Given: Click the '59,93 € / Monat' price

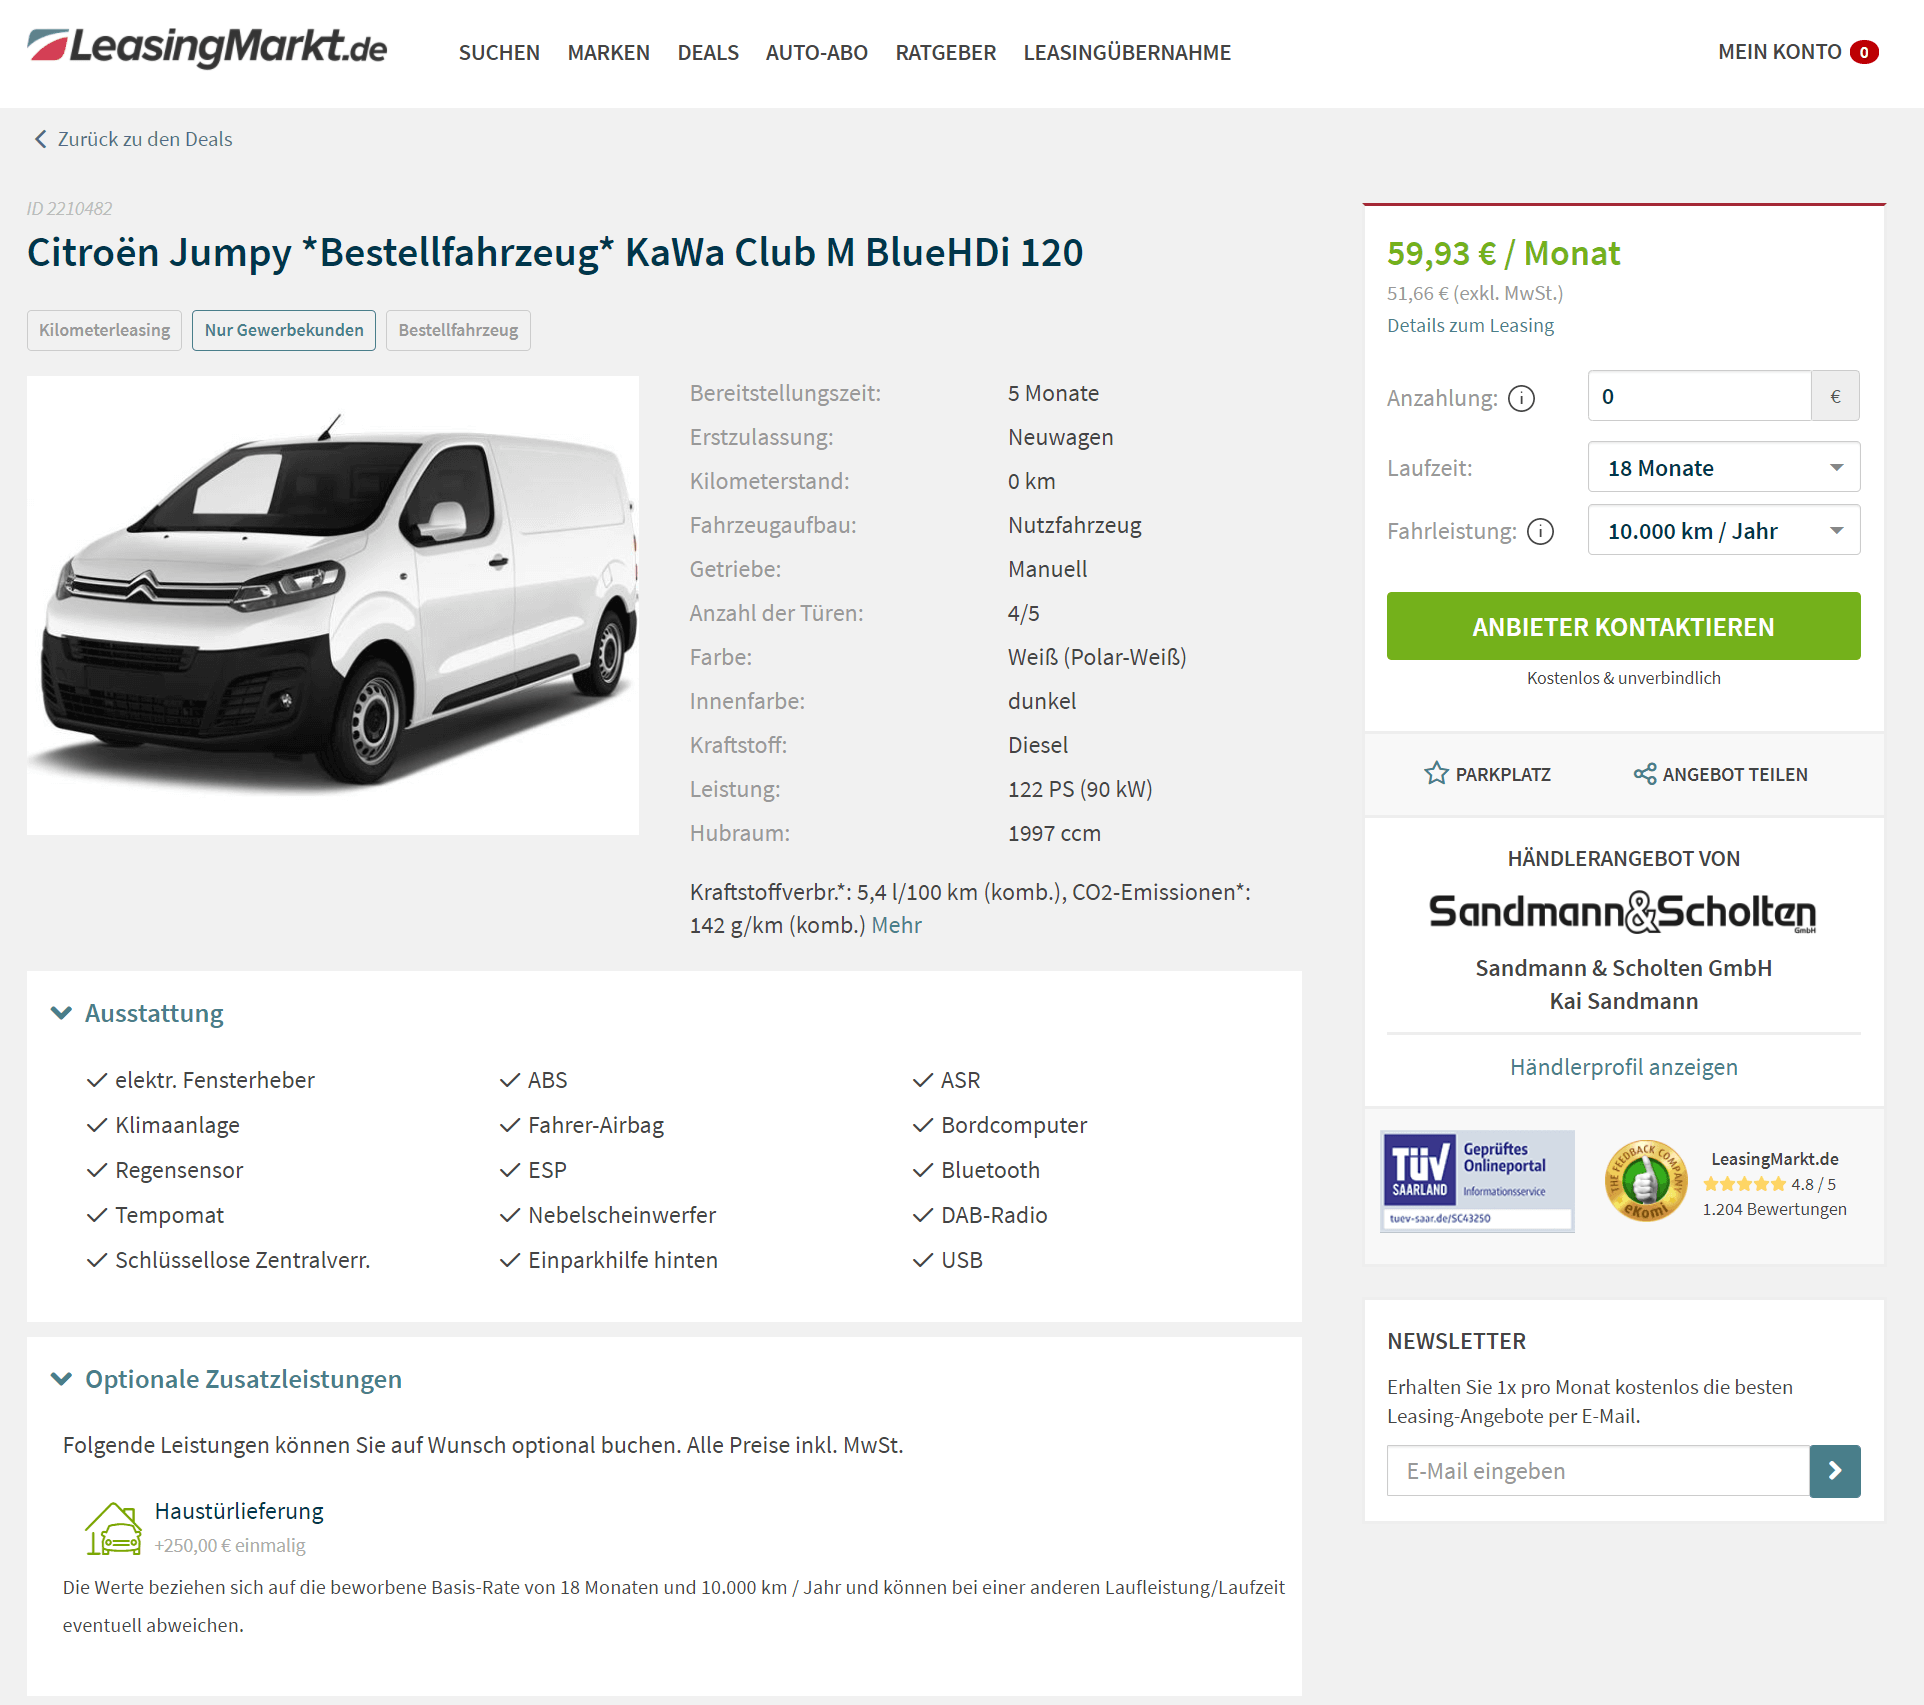Looking at the screenshot, I should pyautogui.click(x=1503, y=254).
